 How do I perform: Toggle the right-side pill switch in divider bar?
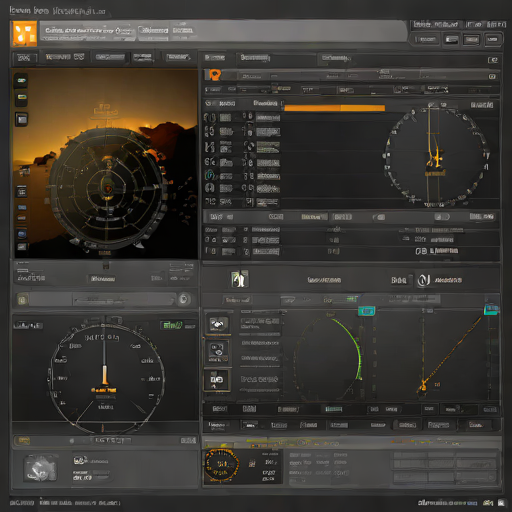tap(442, 217)
